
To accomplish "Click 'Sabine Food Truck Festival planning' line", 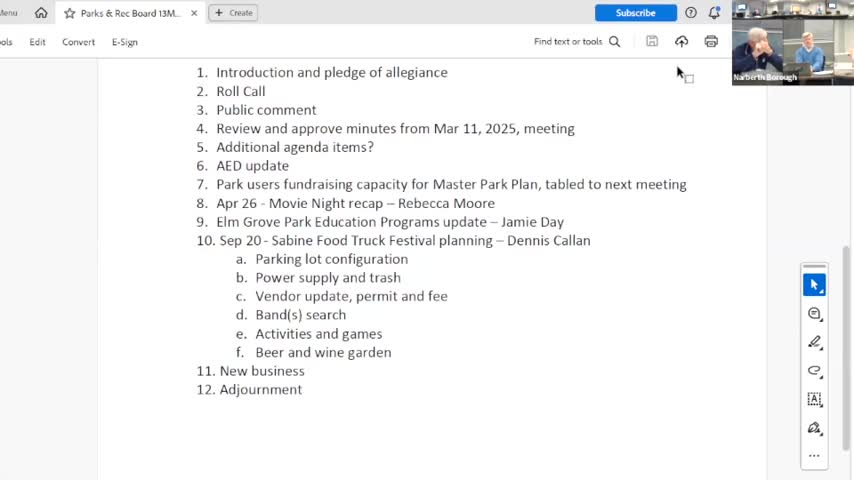I will [x=405, y=240].
